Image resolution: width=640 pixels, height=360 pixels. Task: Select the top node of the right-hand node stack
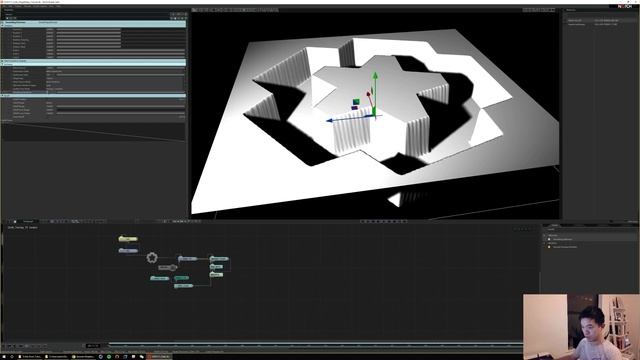219,259
